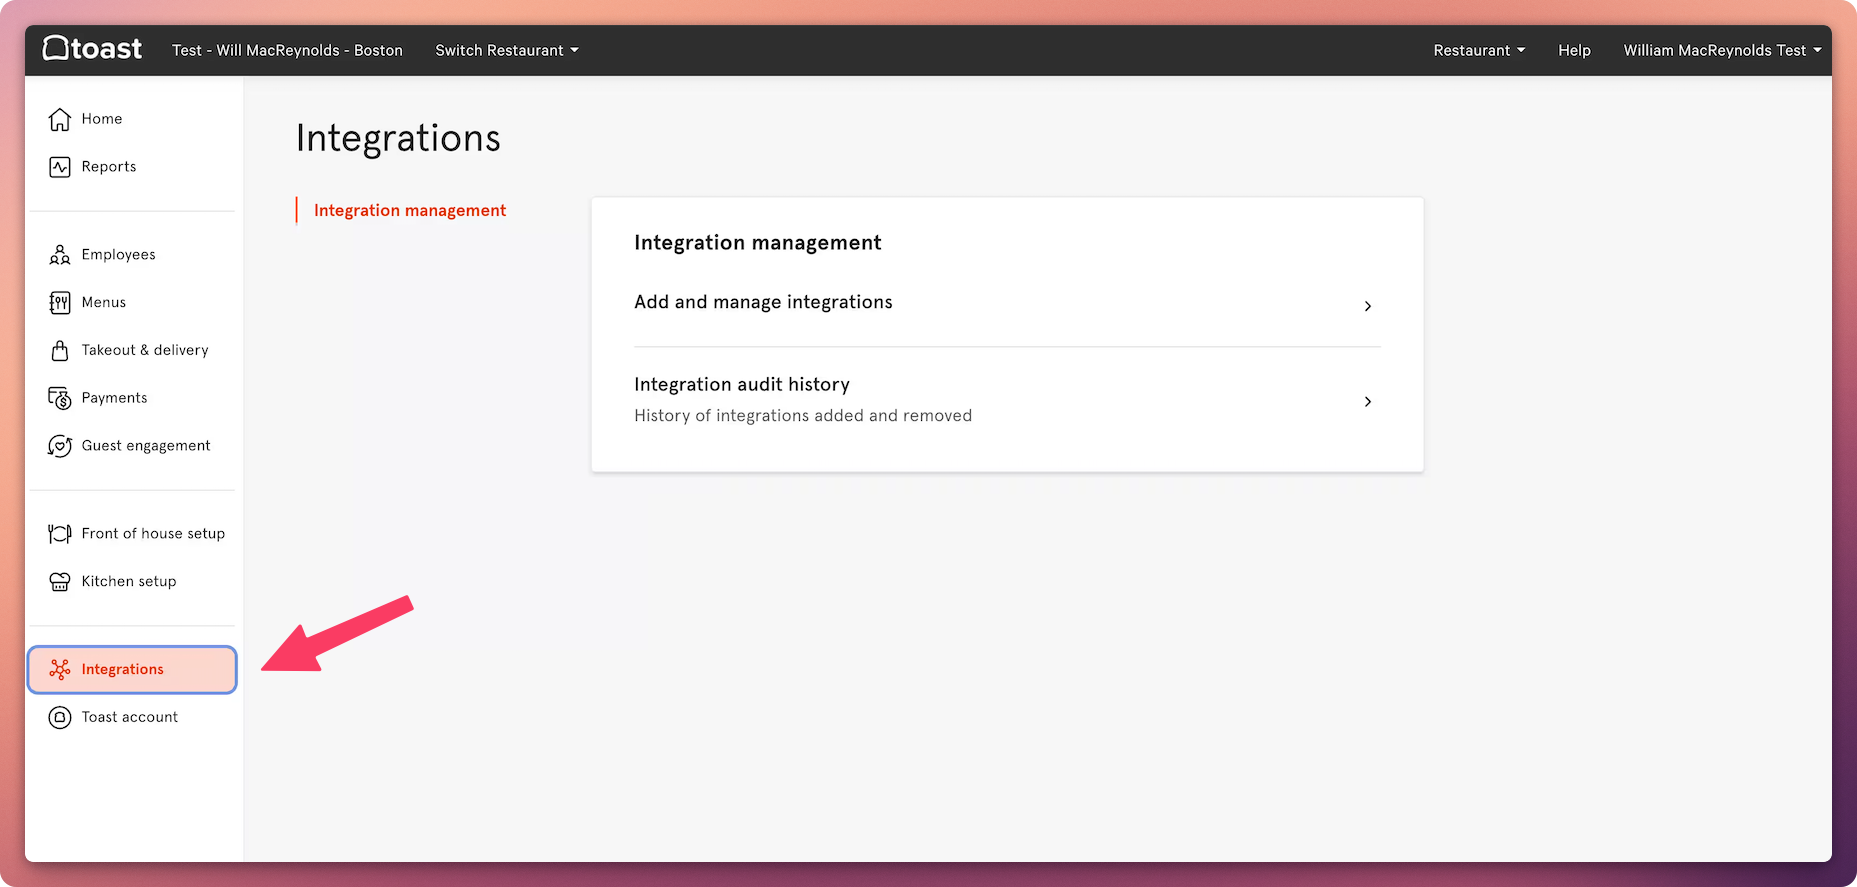Click the Toast logo in header
The height and width of the screenshot is (887, 1857).
pyautogui.click(x=92, y=49)
